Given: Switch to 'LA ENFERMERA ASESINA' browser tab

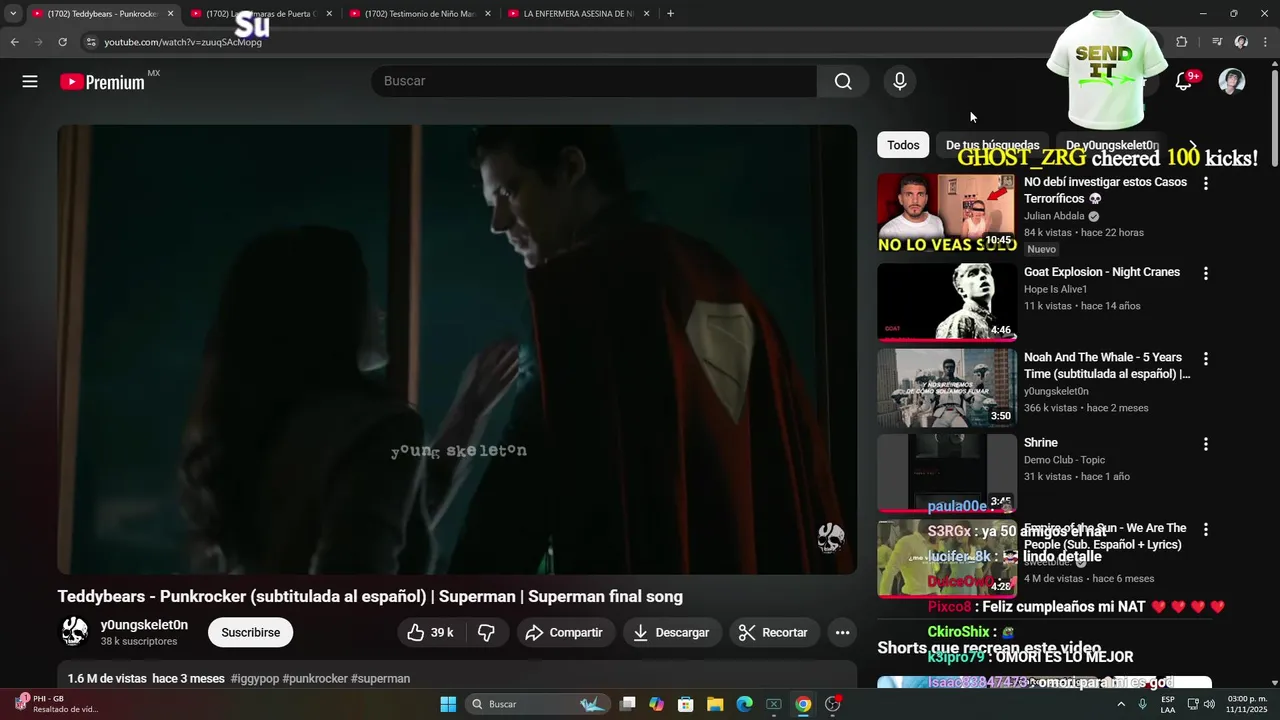Looking at the screenshot, I should [x=579, y=14].
